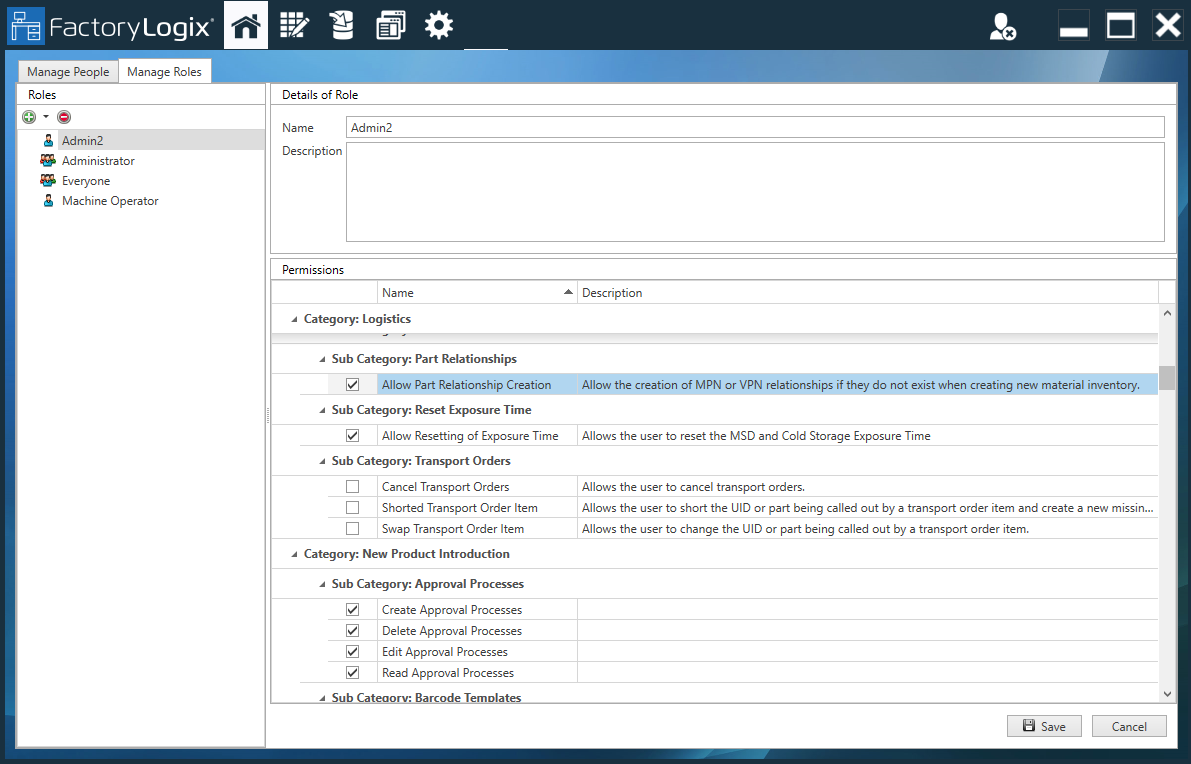
Task: Collapse Category: New Product Introduction
Action: [295, 554]
